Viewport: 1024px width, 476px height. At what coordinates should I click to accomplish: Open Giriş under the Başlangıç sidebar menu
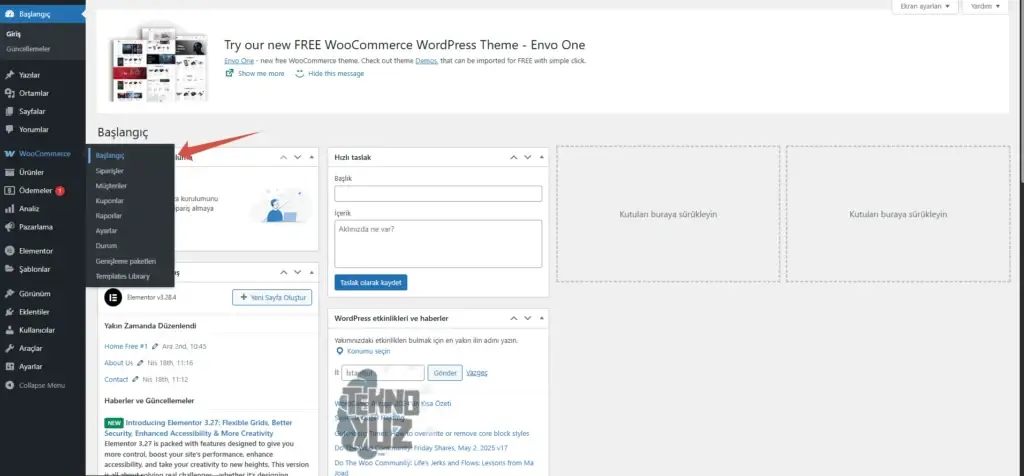13,34
